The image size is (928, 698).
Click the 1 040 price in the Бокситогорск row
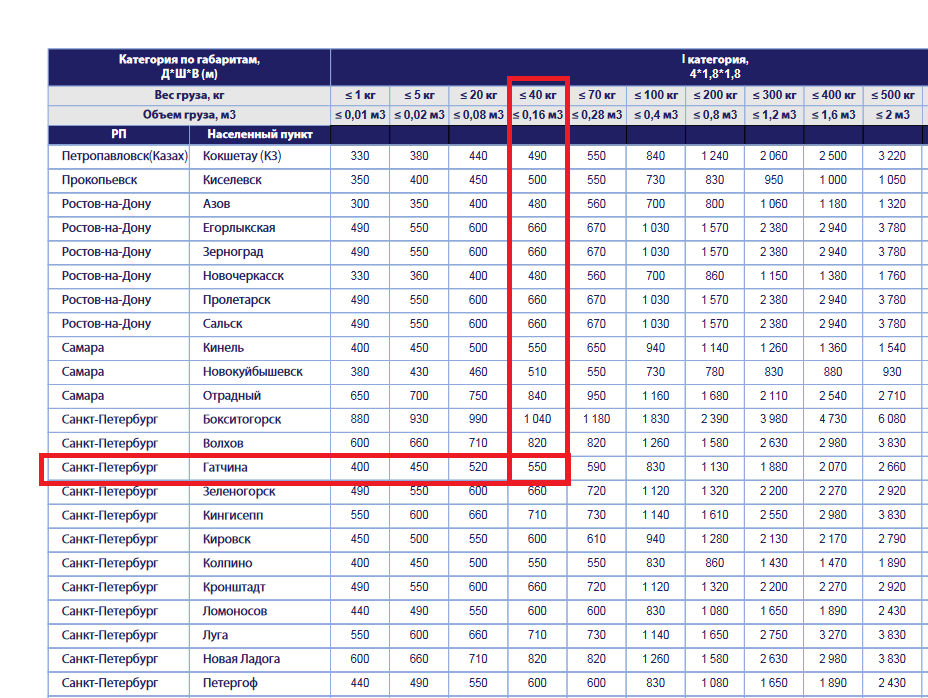point(537,419)
